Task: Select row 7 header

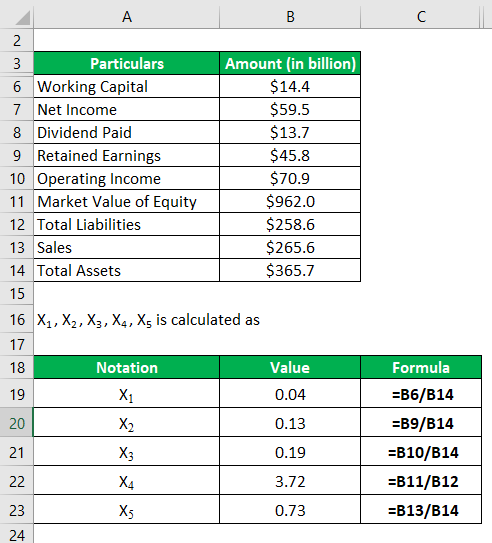Action: tap(17, 109)
